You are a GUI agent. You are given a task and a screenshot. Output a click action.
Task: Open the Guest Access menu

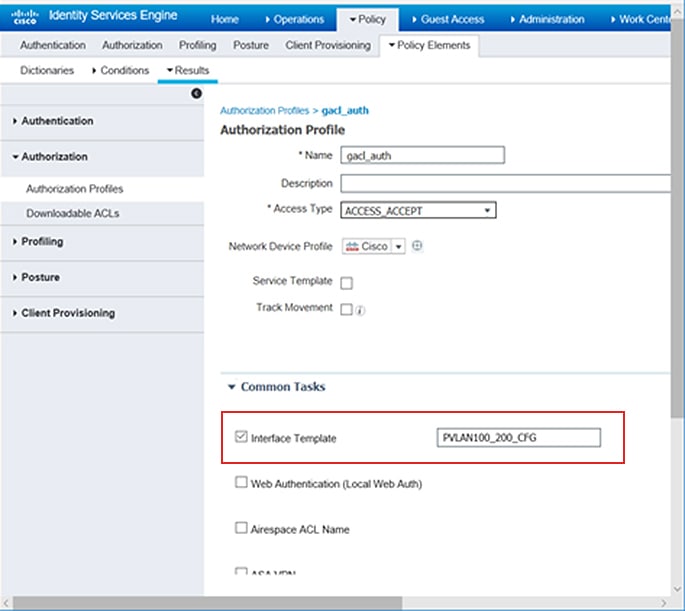point(448,19)
